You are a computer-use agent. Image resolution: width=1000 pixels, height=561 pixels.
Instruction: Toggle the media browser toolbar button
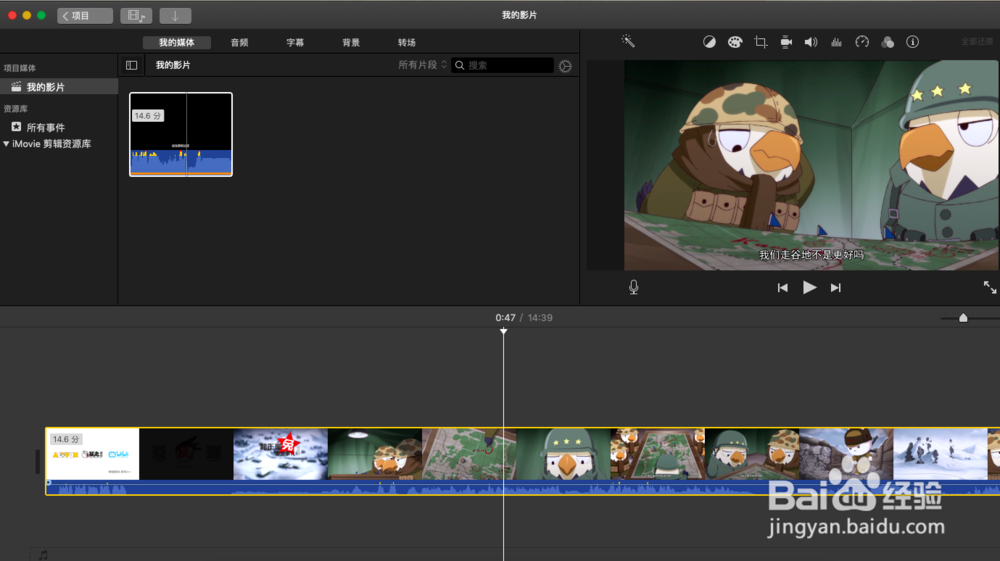(x=136, y=15)
